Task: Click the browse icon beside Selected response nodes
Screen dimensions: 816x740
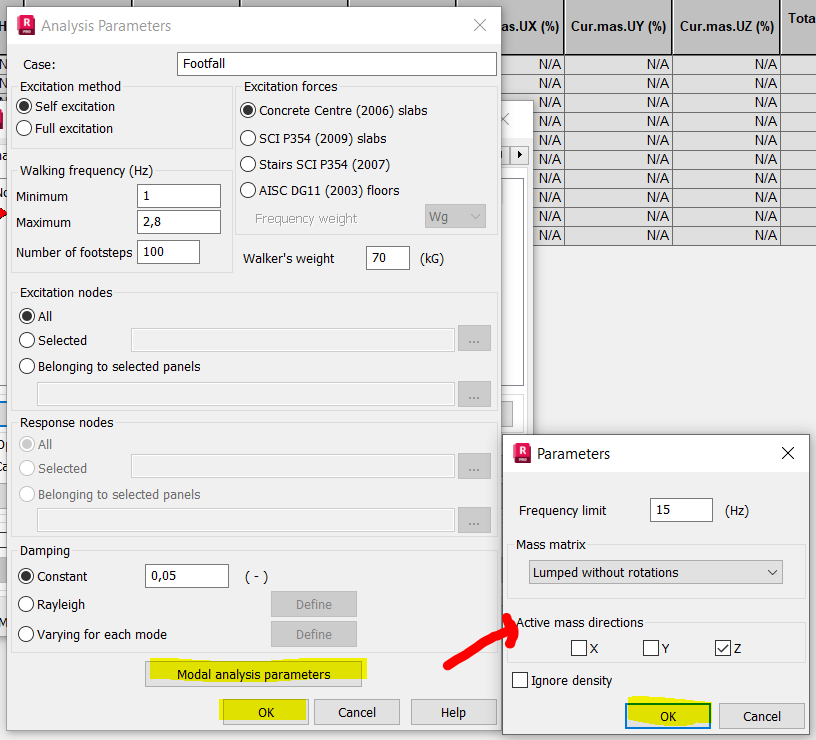Action: pyautogui.click(x=474, y=467)
